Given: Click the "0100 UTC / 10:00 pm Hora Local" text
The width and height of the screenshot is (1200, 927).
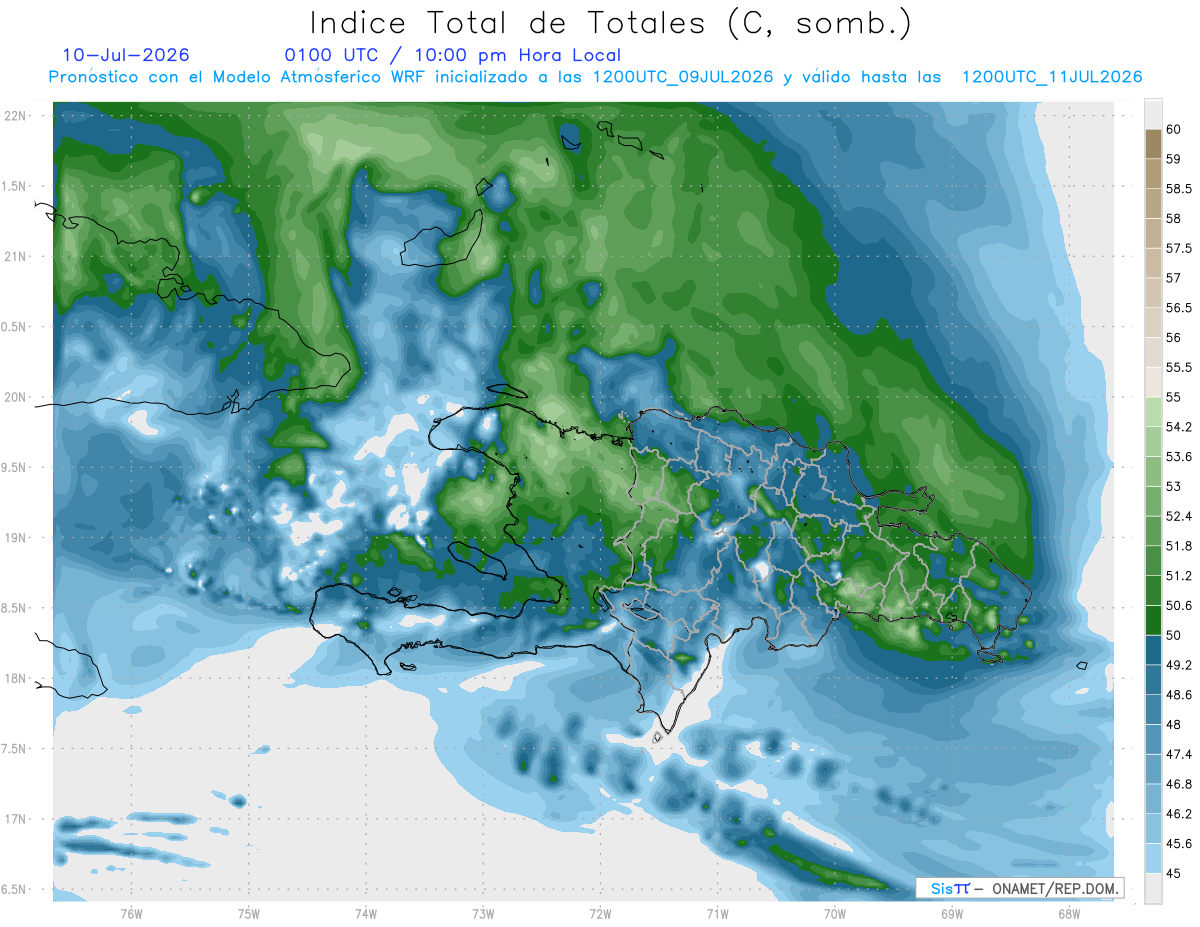Looking at the screenshot, I should pos(453,56).
